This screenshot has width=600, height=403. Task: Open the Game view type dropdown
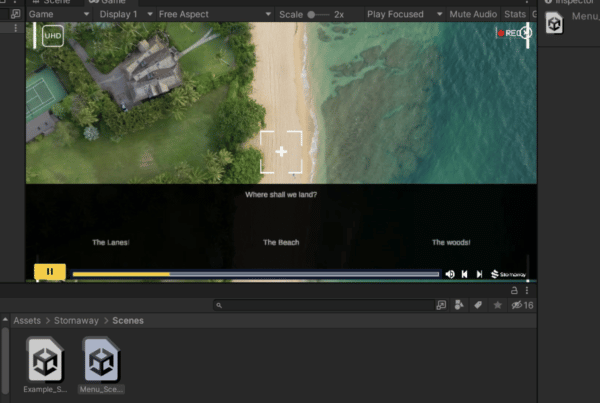59,14
